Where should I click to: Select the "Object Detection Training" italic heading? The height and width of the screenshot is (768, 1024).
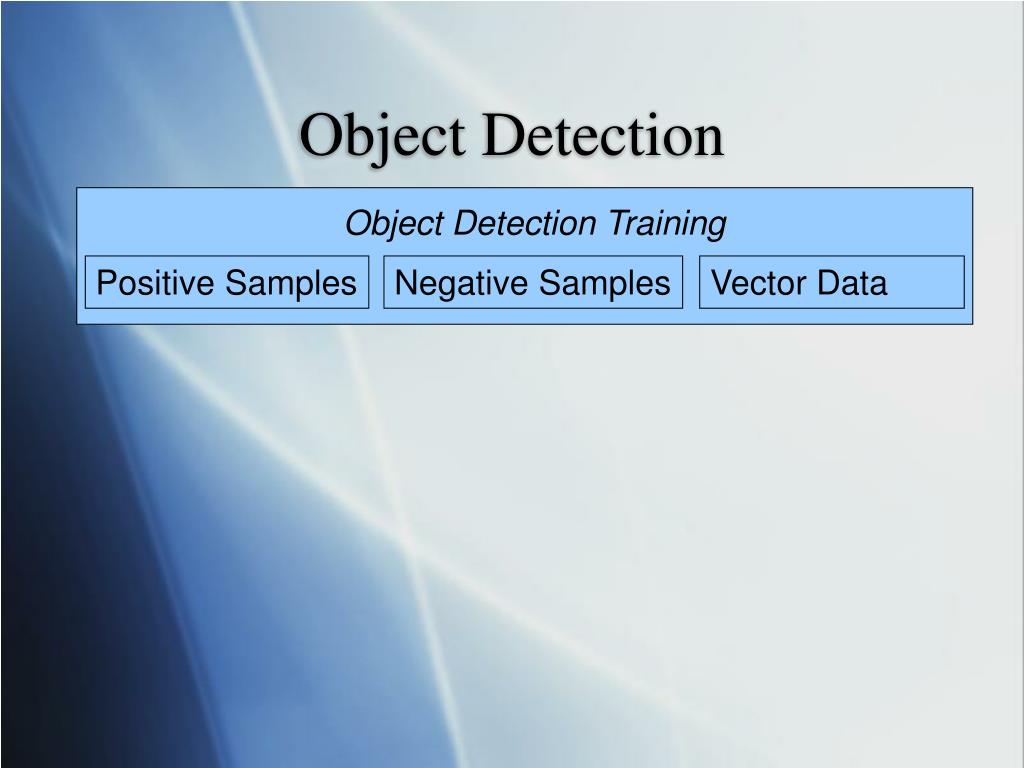[x=535, y=224]
